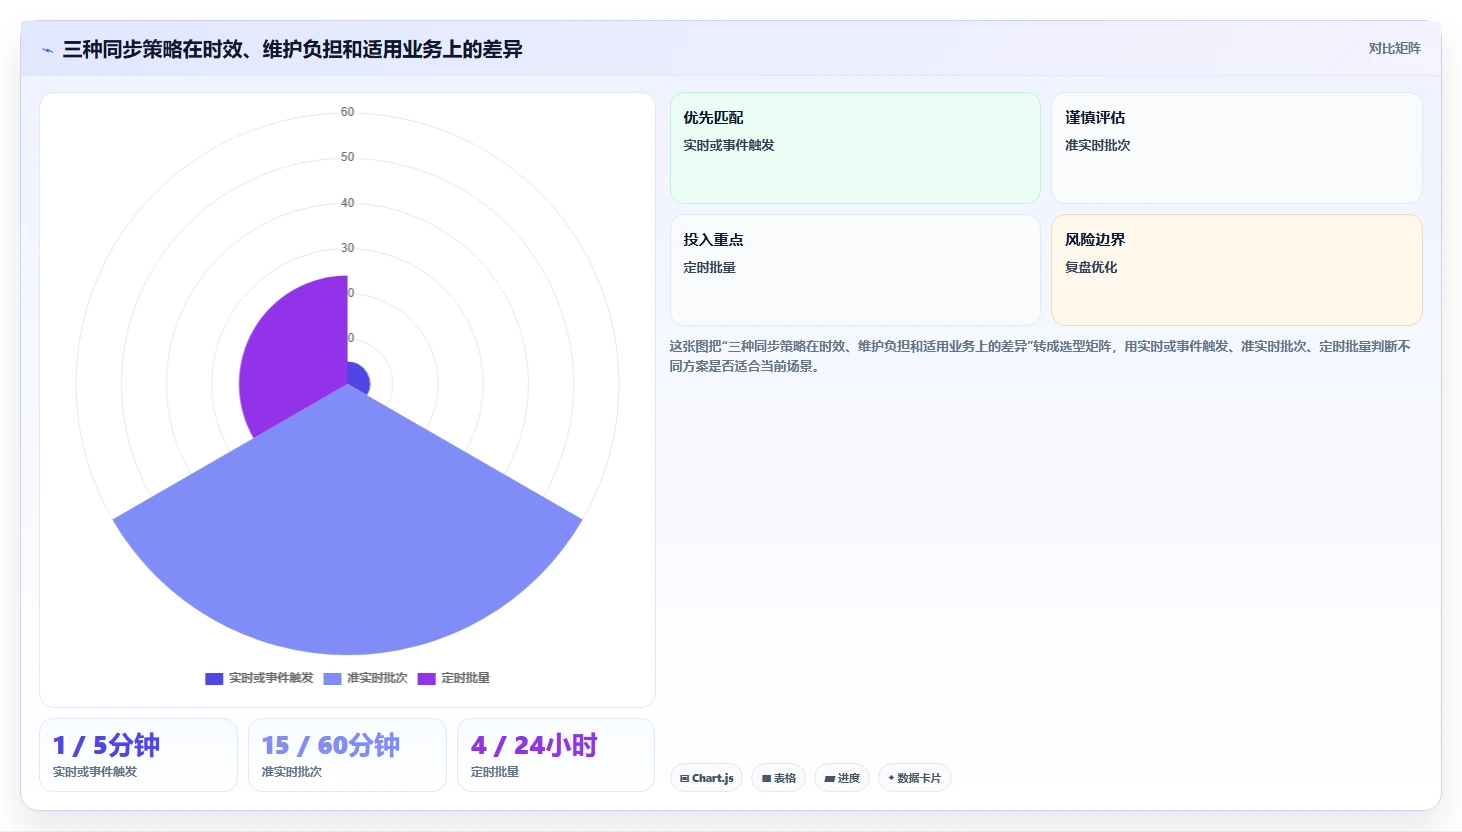Select the small indigo 实时或事件触发 chart segment

pyautogui.click(x=358, y=378)
